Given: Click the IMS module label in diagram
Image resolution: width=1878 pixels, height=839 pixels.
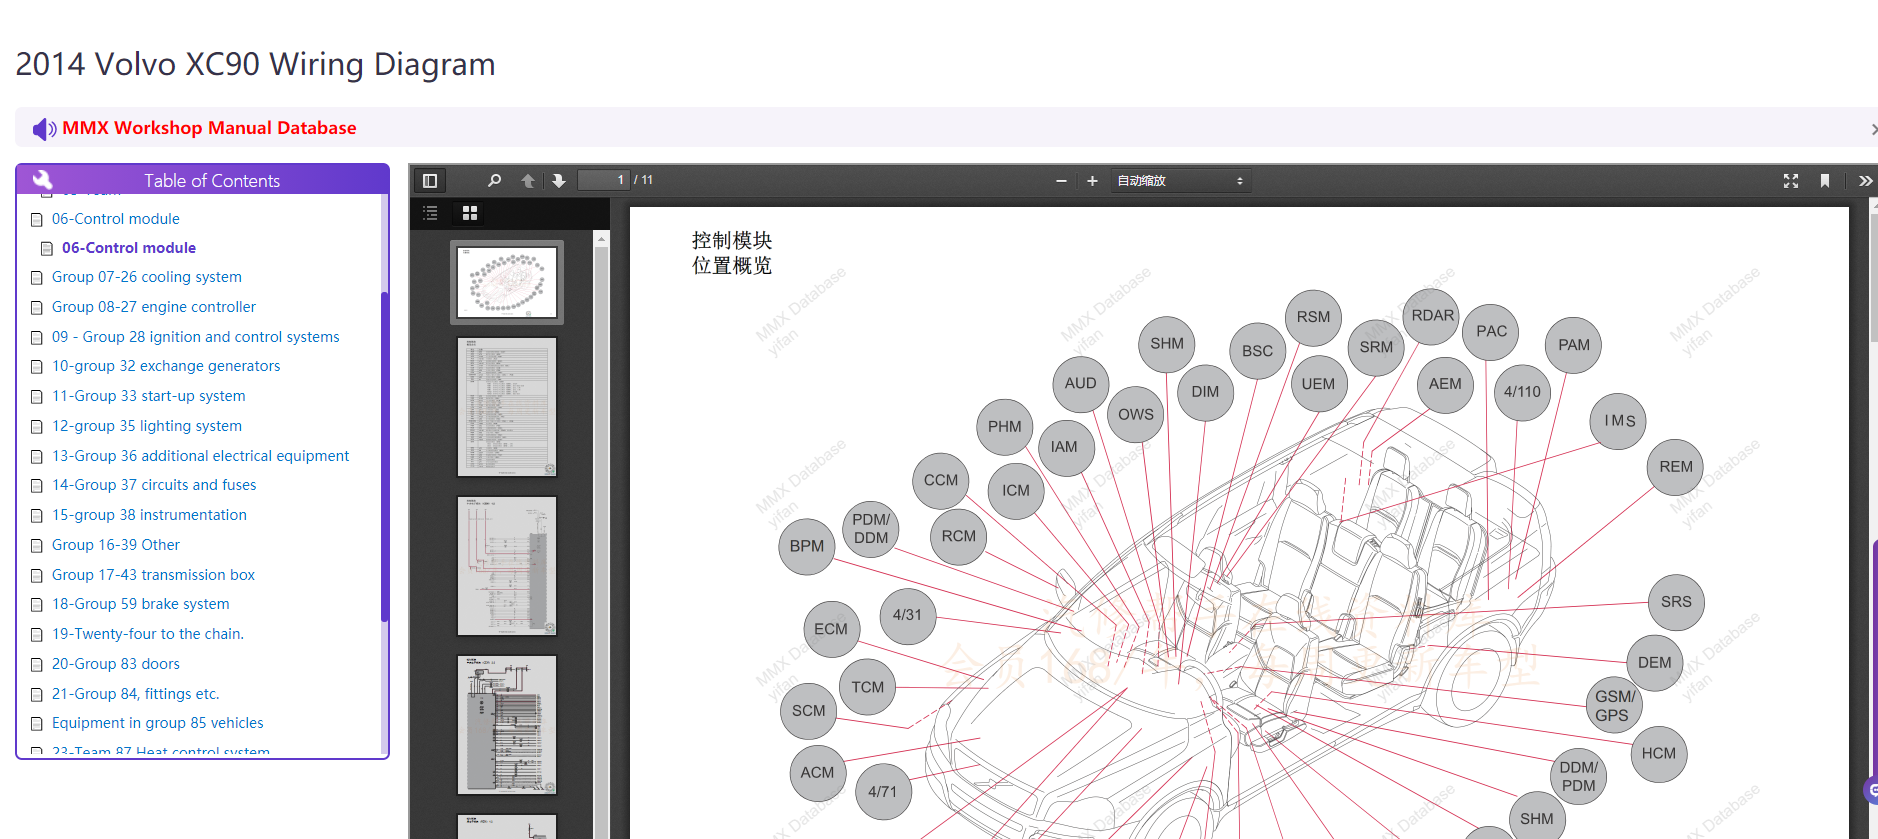Looking at the screenshot, I should click(x=1619, y=421).
